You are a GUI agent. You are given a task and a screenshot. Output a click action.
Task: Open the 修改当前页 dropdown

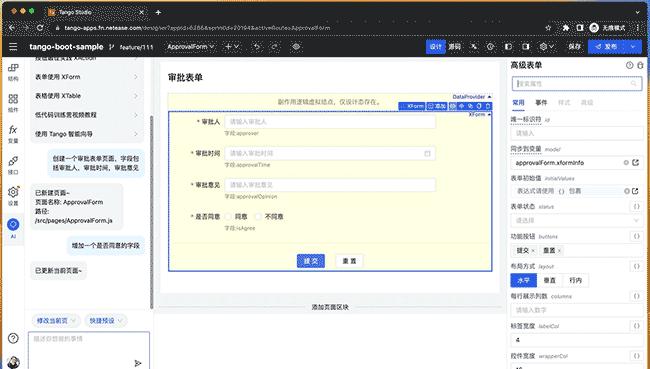point(56,320)
